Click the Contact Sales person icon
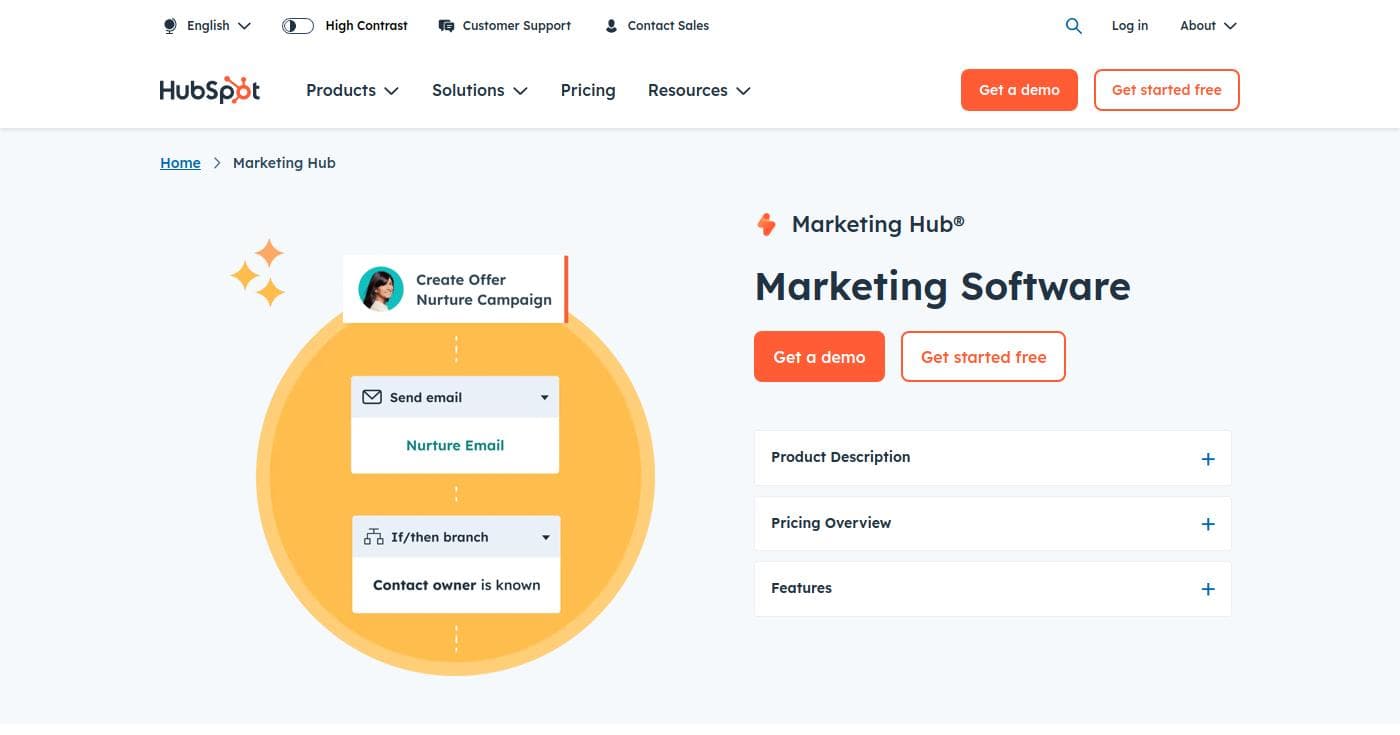This screenshot has width=1400, height=735. (x=611, y=25)
